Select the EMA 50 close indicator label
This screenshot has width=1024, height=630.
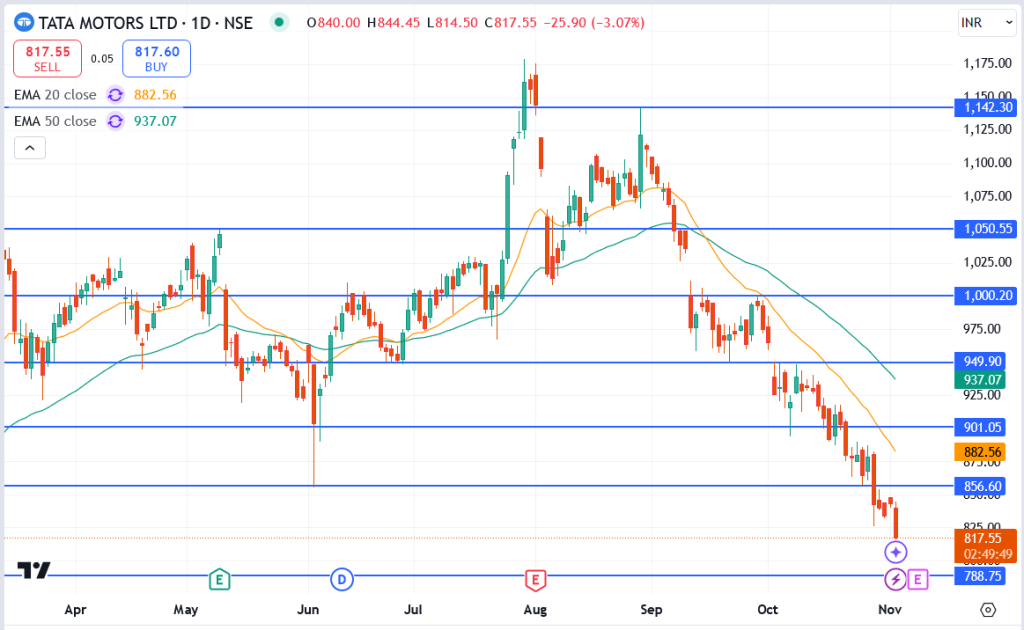tap(55, 121)
